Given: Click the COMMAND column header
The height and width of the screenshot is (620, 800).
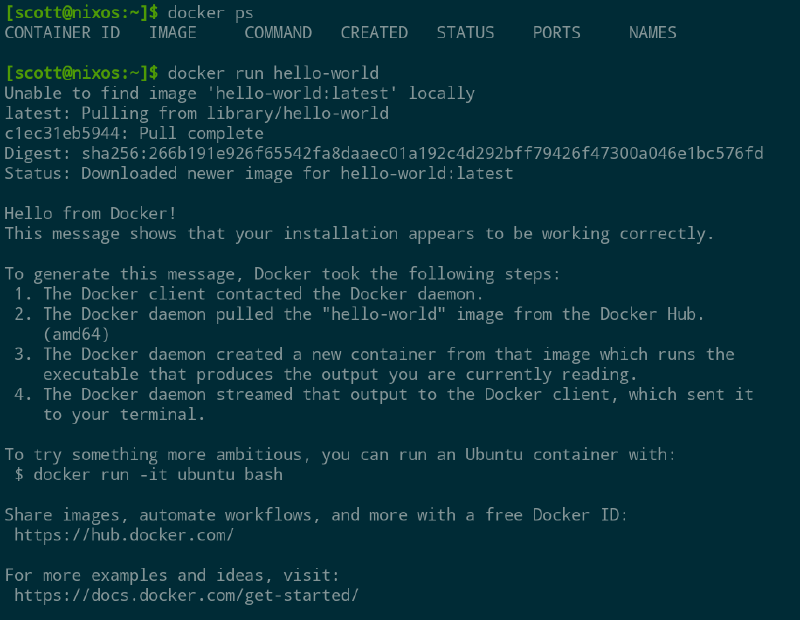Looking at the screenshot, I should [278, 33].
